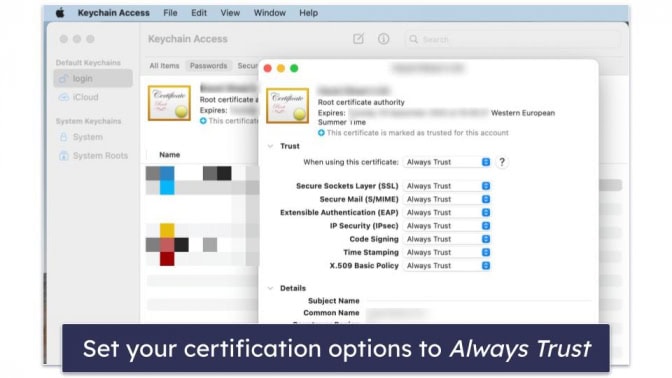Click the "Default Keychains" sidebar heading
This screenshot has height=378, width=672.
point(88,63)
